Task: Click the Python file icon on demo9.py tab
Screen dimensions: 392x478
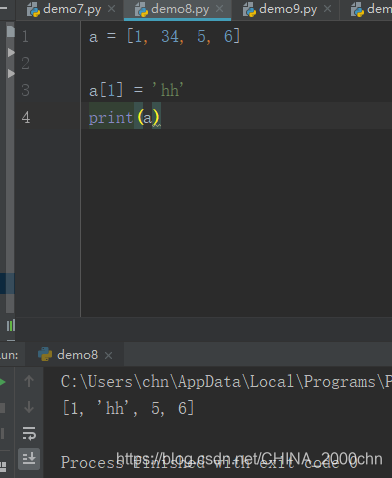Action: [x=249, y=9]
